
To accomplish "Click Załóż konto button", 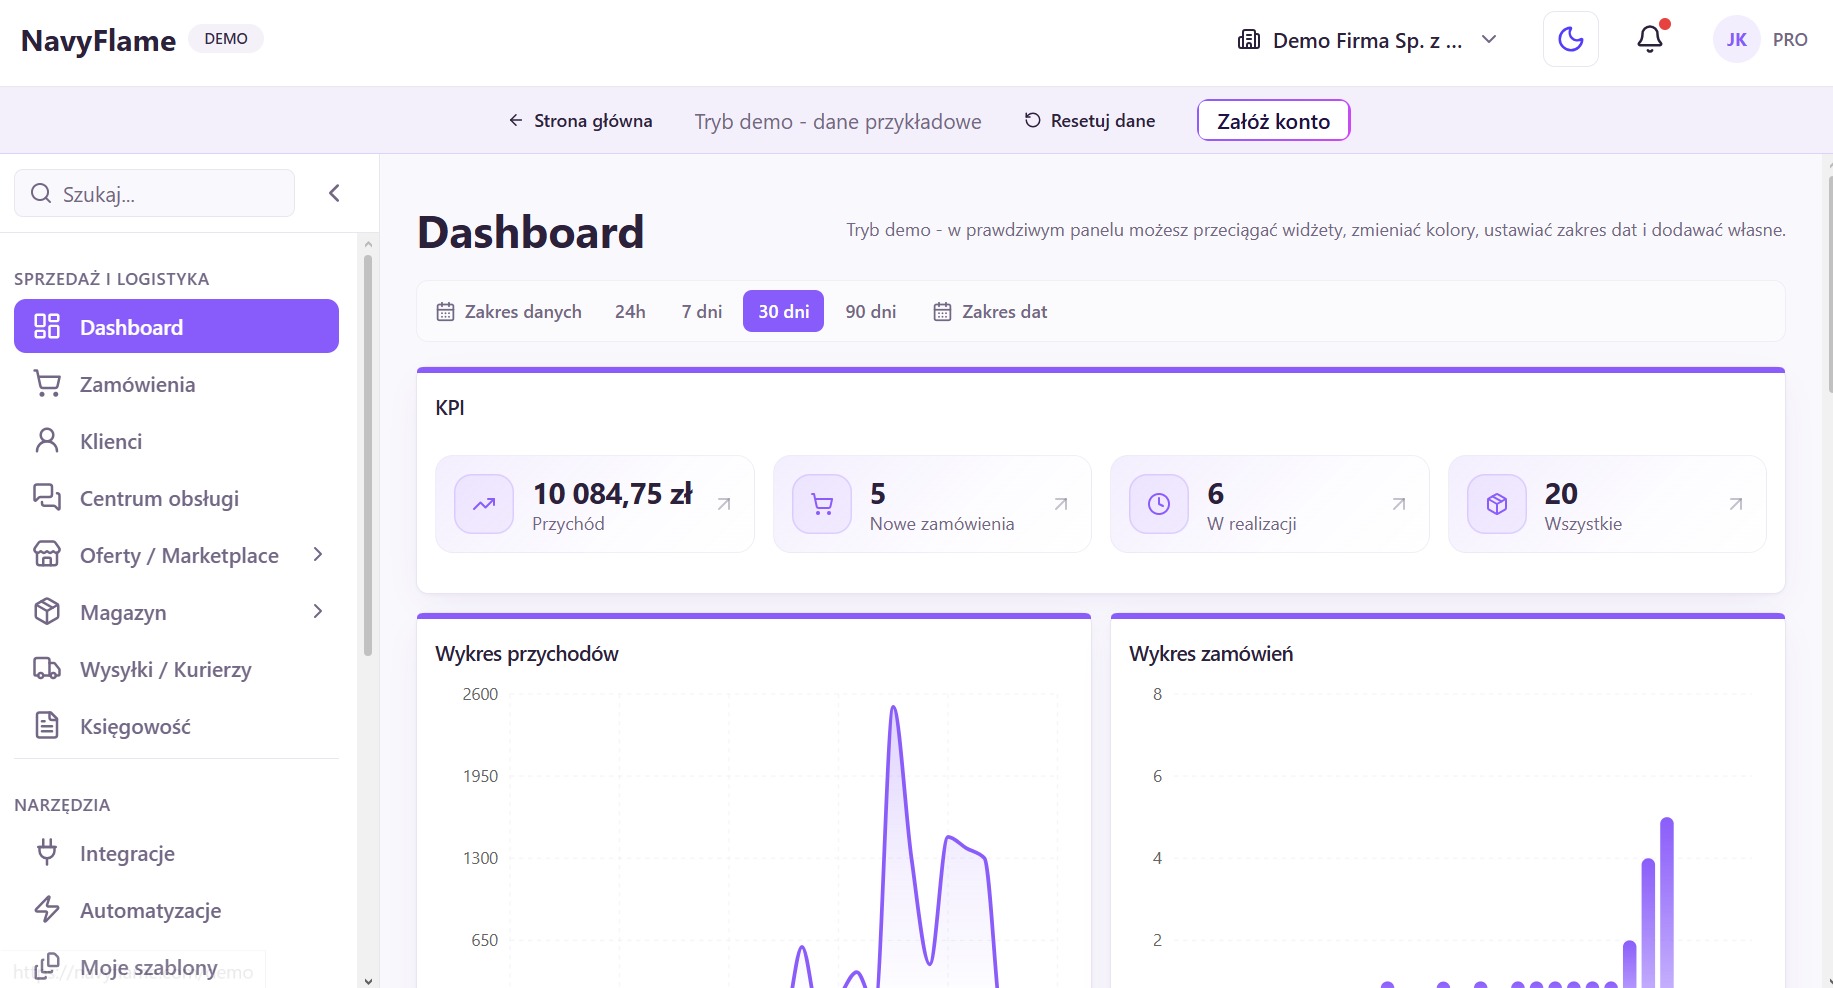I will [x=1273, y=121].
